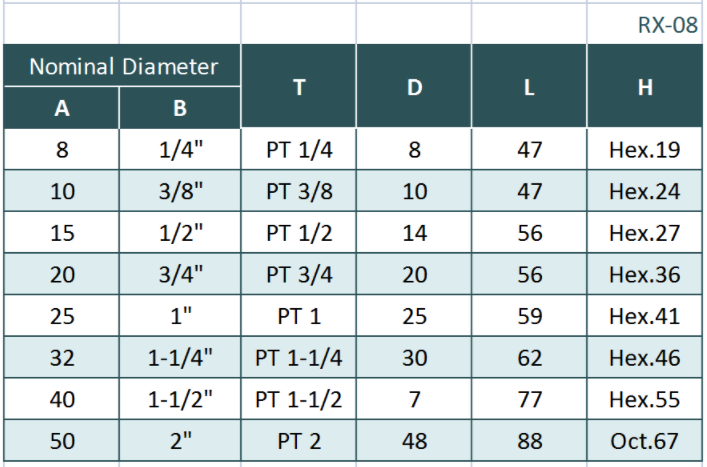The image size is (707, 467).
Task: Select the cell with value 59
Action: click(x=529, y=316)
